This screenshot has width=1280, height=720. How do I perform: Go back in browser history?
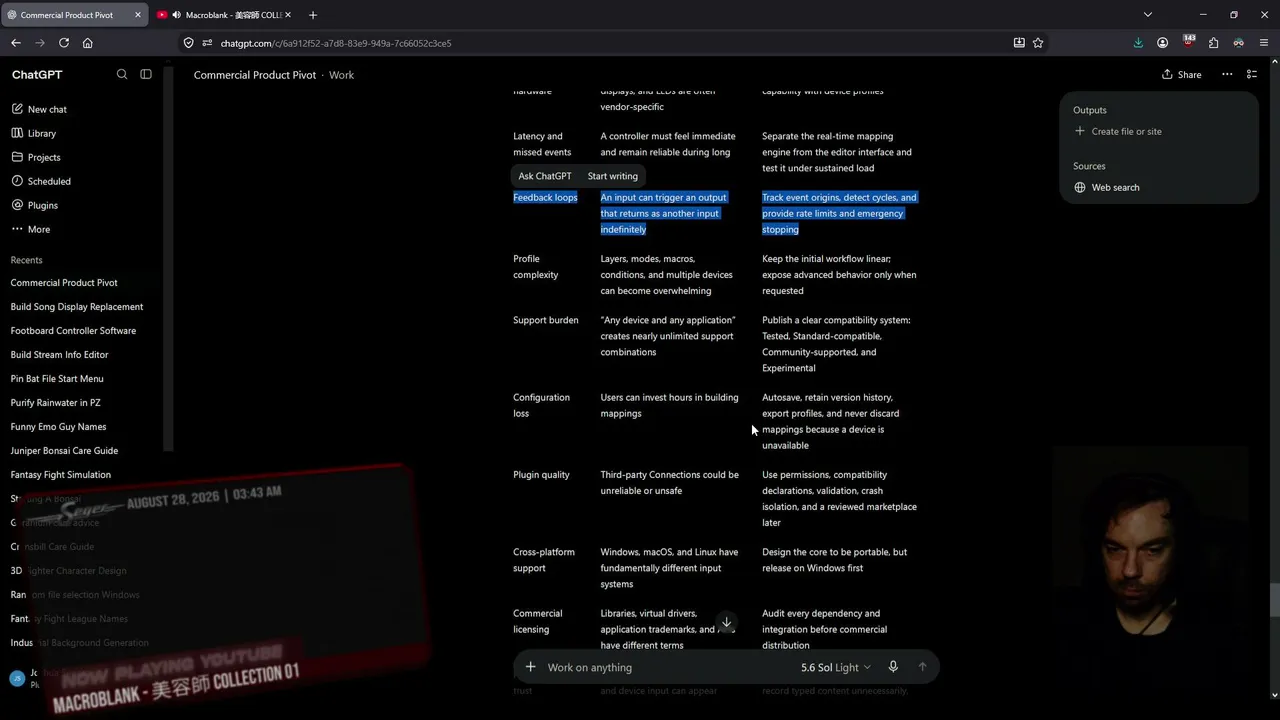(x=16, y=43)
